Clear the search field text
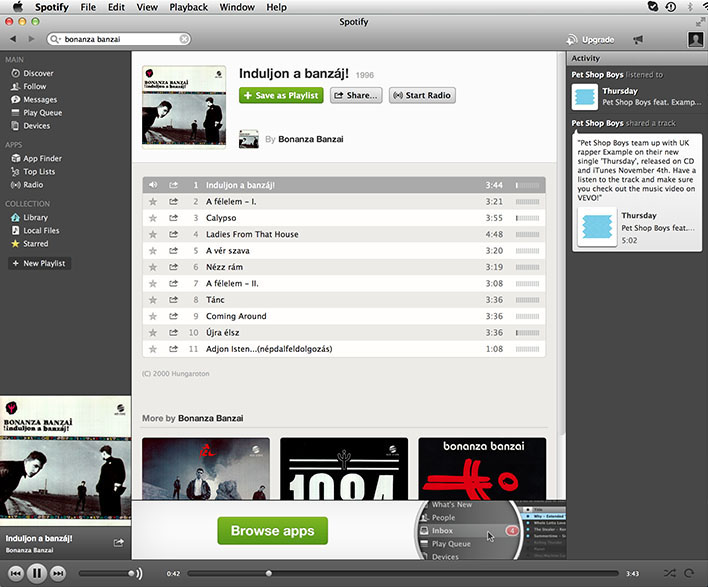This screenshot has height=587, width=708. click(x=184, y=39)
